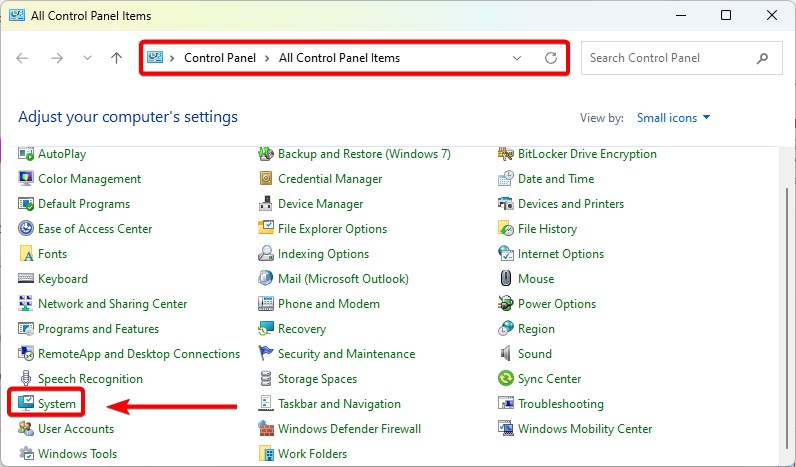Open Windows Defender Firewall brick icon

tap(266, 428)
